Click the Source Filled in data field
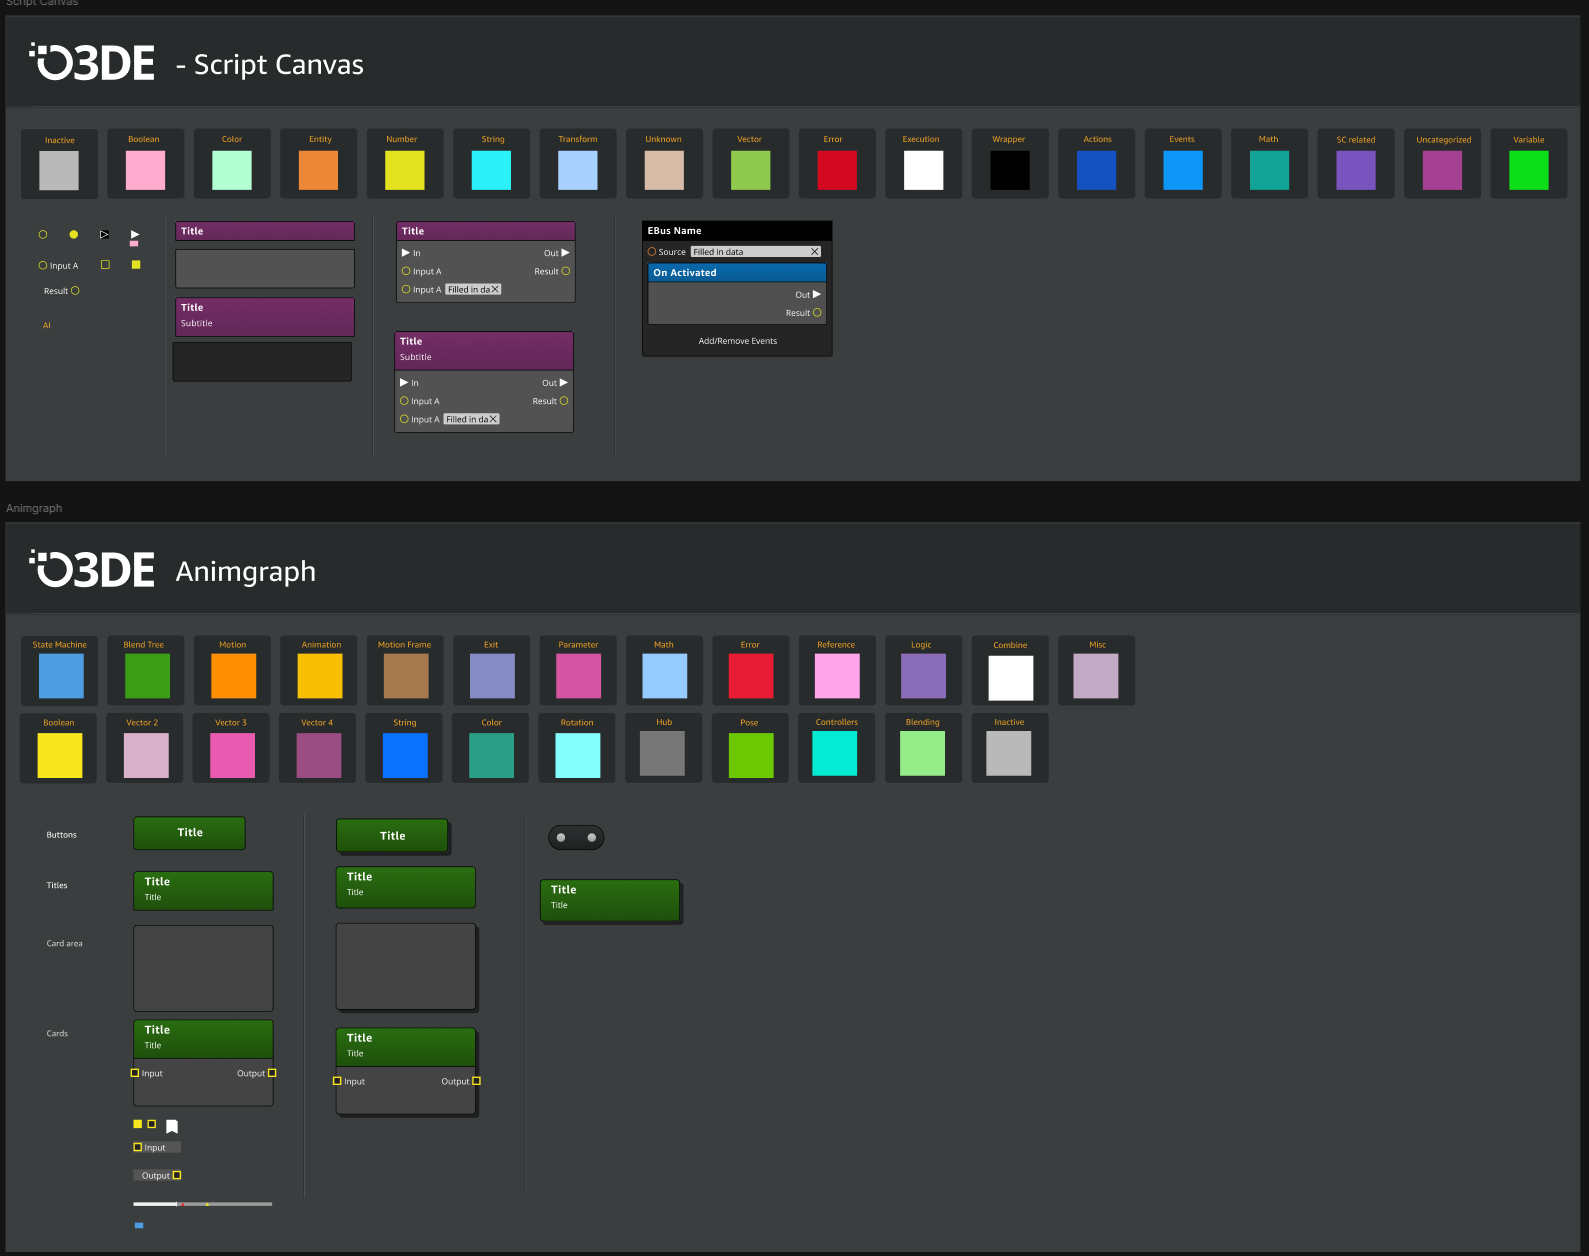 click(755, 252)
